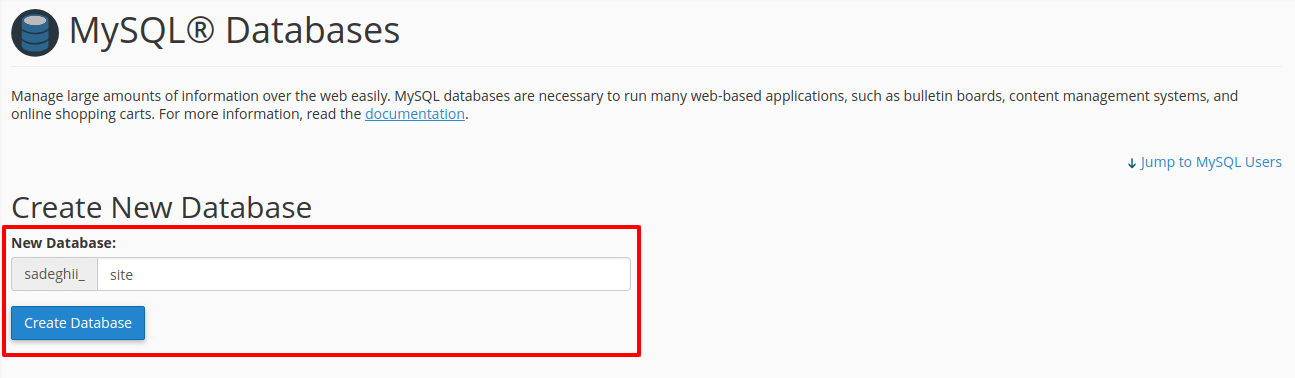This screenshot has width=1295, height=378.
Task: Focus the New Database name input field
Action: [364, 274]
